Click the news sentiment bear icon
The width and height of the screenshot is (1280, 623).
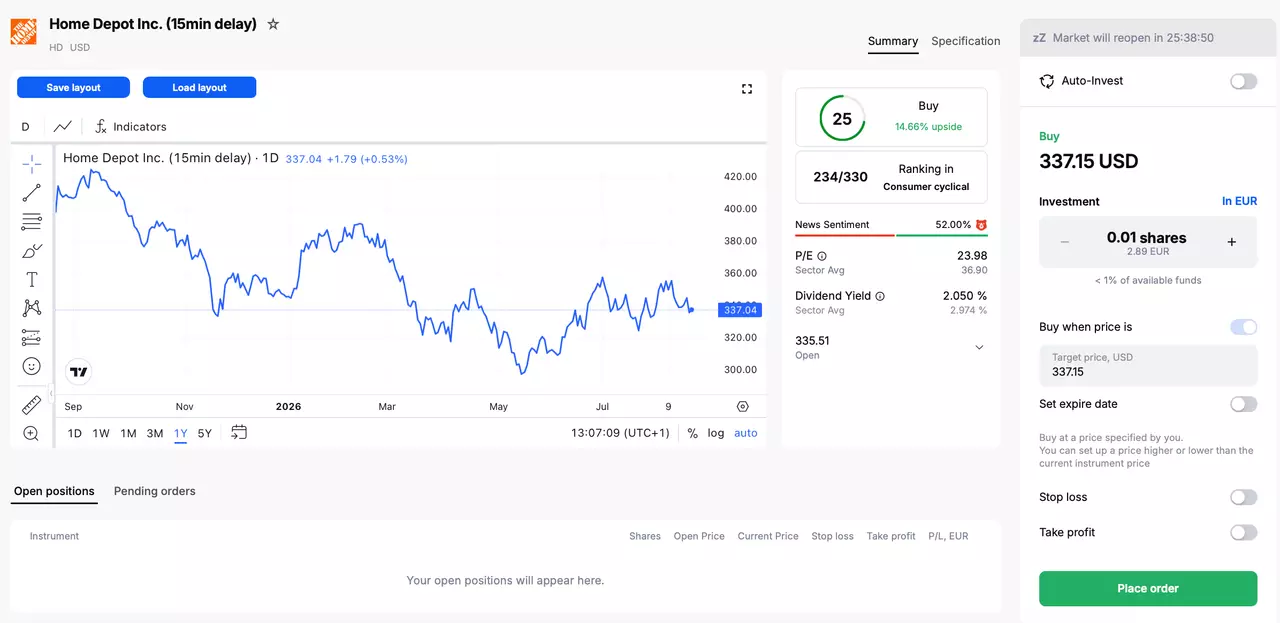(x=981, y=225)
